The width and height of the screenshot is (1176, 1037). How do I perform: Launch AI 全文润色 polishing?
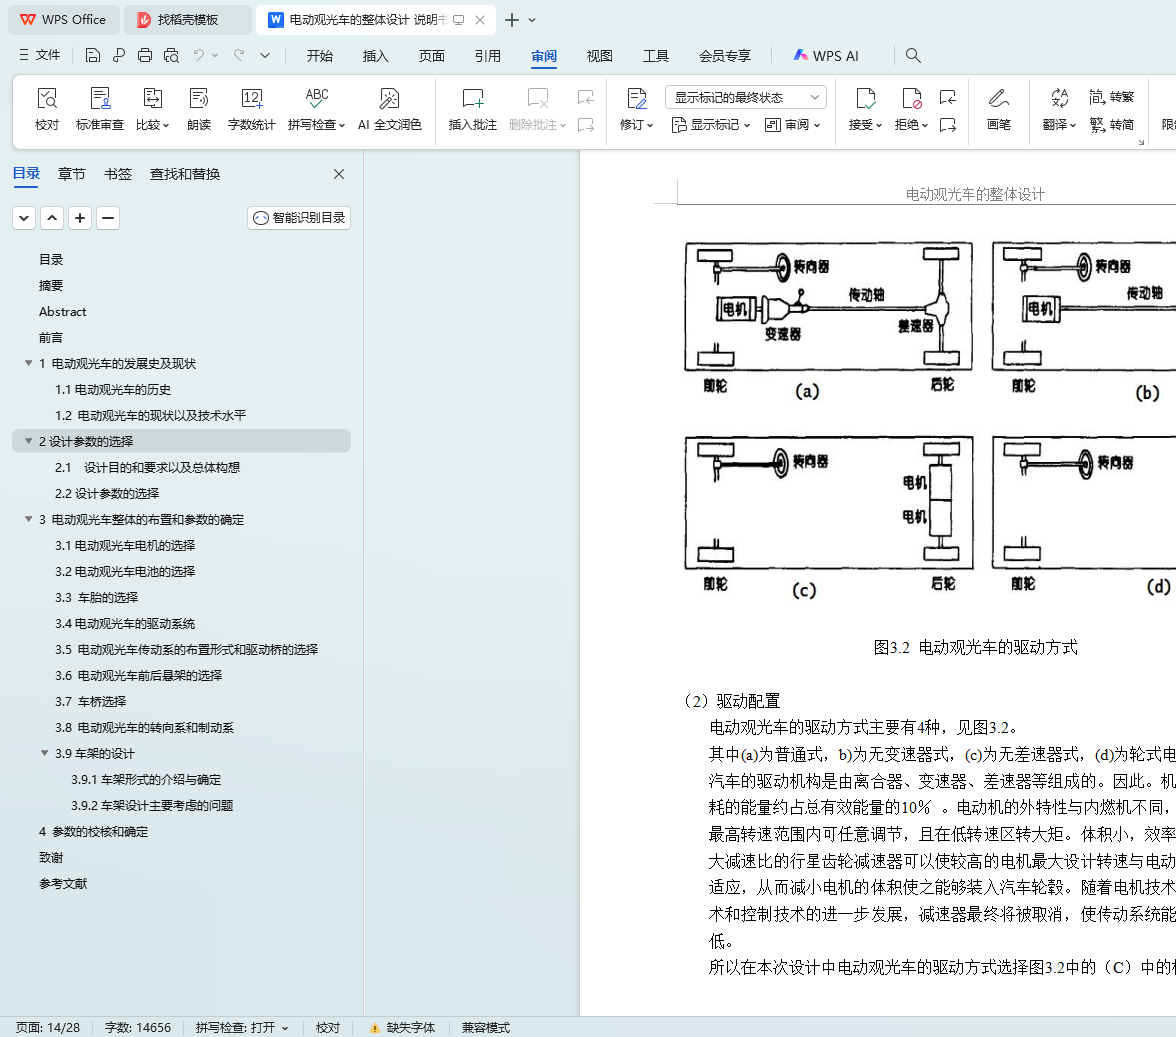389,109
